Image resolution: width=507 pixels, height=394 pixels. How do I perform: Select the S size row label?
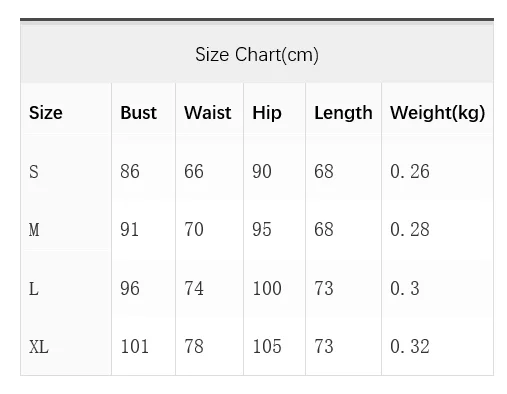click(x=34, y=172)
